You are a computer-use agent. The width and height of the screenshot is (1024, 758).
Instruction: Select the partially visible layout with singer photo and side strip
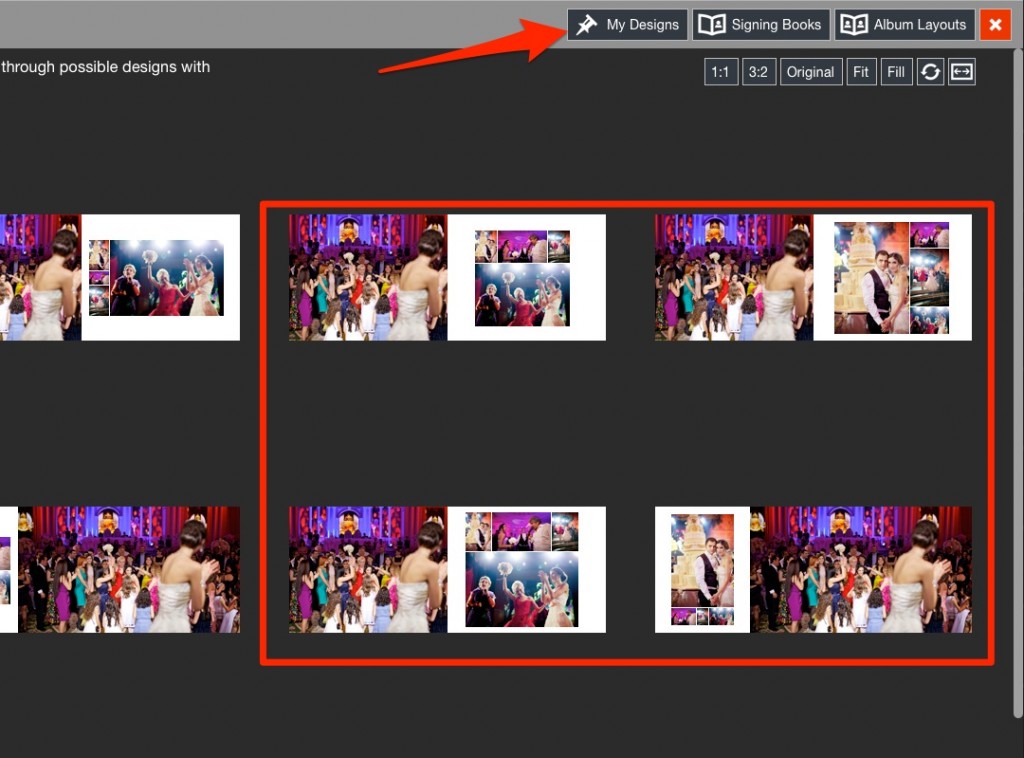120,277
